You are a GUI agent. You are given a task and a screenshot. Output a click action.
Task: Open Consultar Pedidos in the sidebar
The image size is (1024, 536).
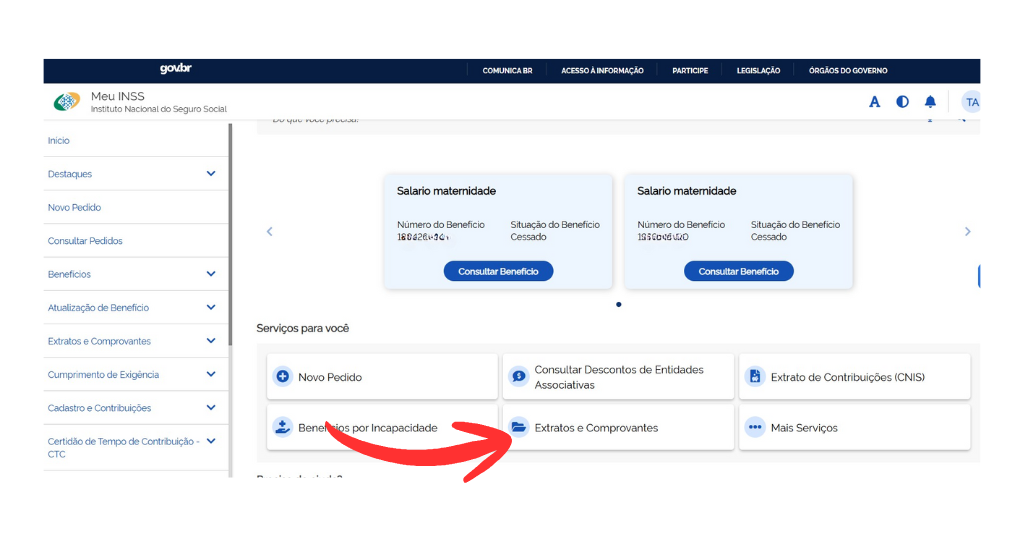pyautogui.click(x=85, y=241)
